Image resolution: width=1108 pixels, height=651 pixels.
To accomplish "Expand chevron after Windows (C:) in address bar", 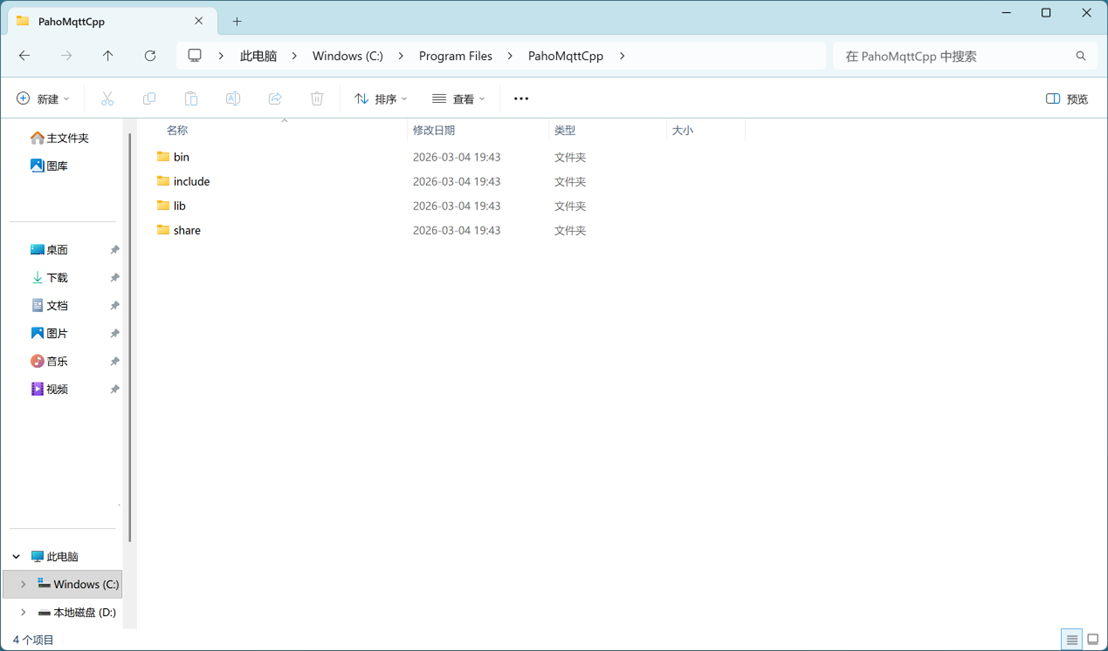I will [401, 56].
